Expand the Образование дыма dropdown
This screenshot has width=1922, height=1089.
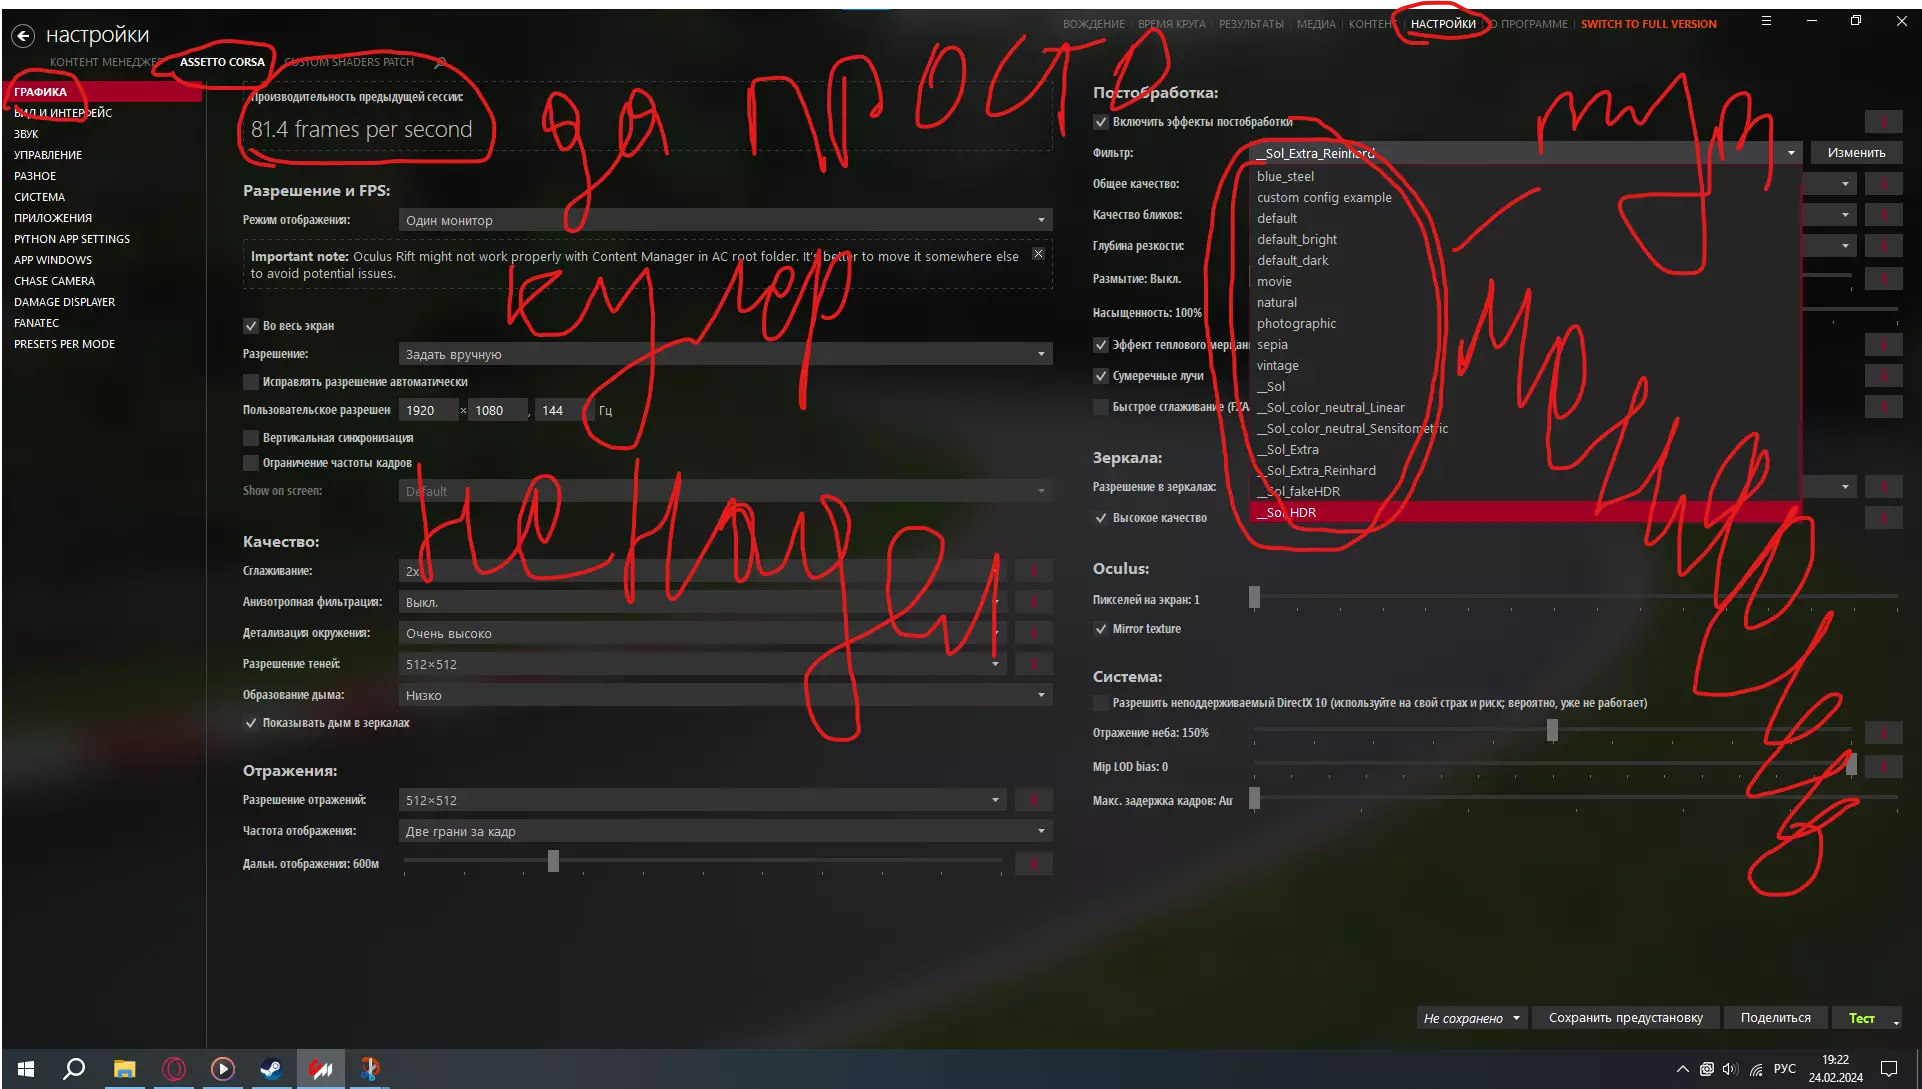click(x=725, y=695)
